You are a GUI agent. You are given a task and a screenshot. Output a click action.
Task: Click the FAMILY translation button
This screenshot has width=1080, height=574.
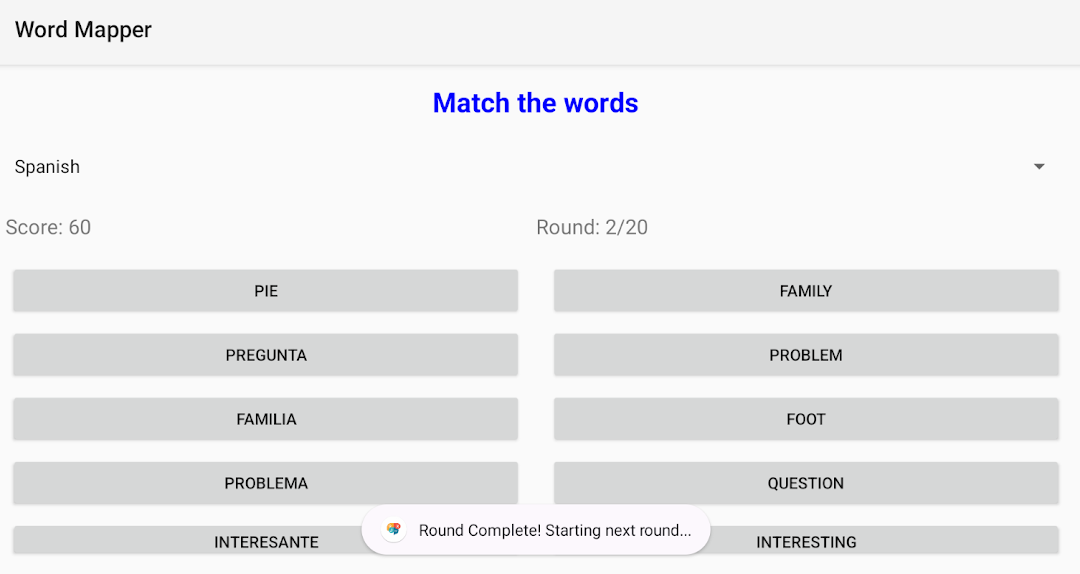[806, 291]
